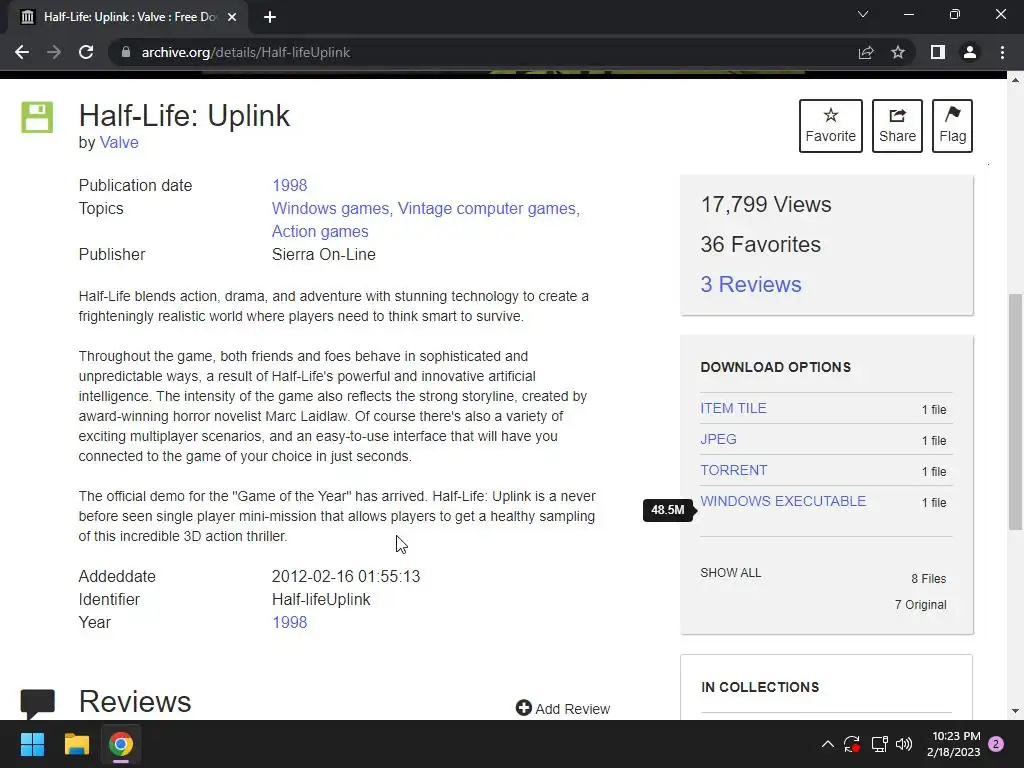
Task: Open the Chrome three-dot menu
Action: click(x=1002, y=52)
